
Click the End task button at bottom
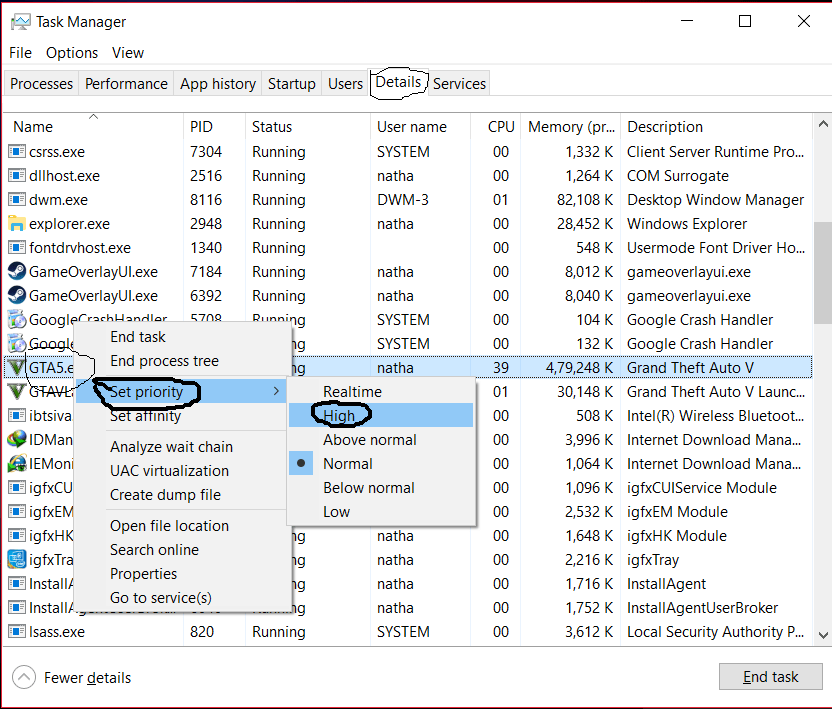[770, 677]
